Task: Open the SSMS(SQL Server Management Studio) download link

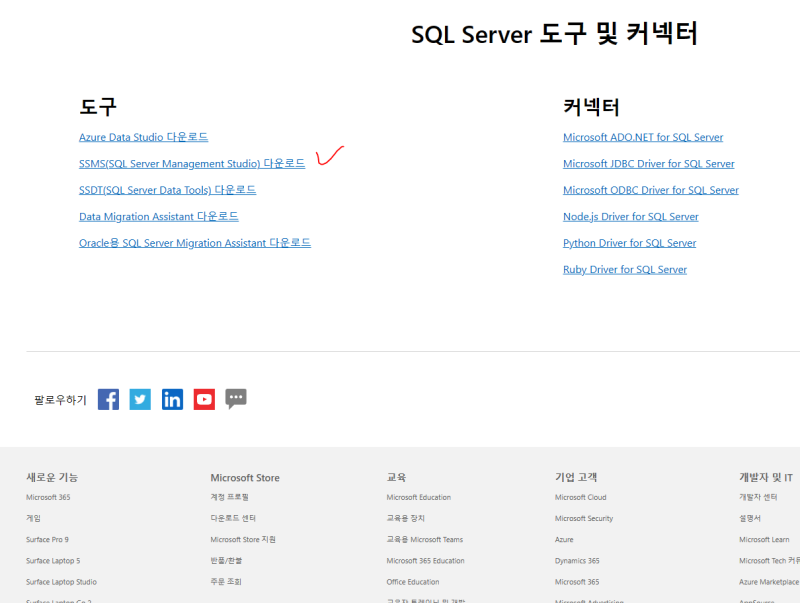Action: tap(191, 163)
